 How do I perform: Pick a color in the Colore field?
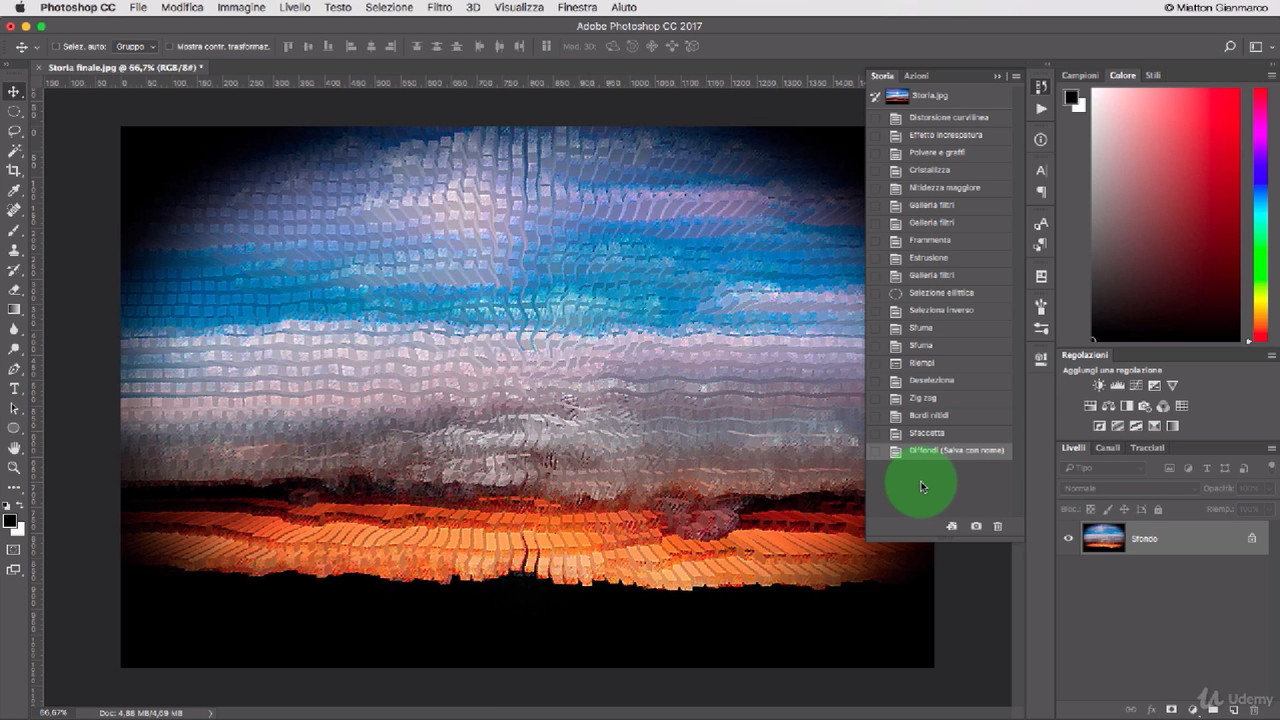[1165, 214]
